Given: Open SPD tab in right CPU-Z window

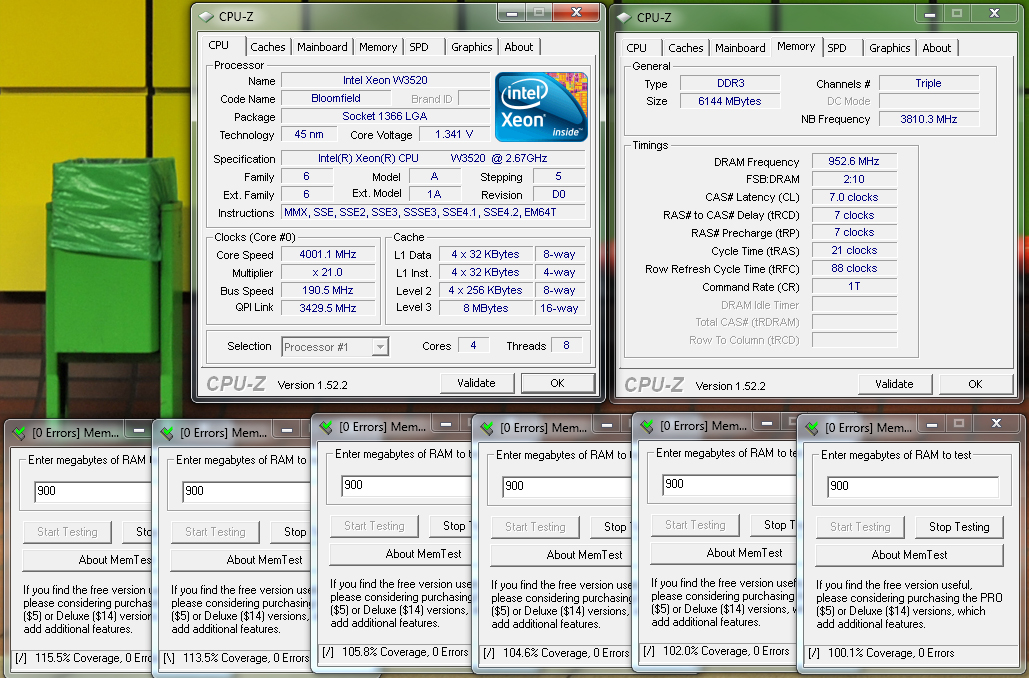Looking at the screenshot, I should (837, 48).
